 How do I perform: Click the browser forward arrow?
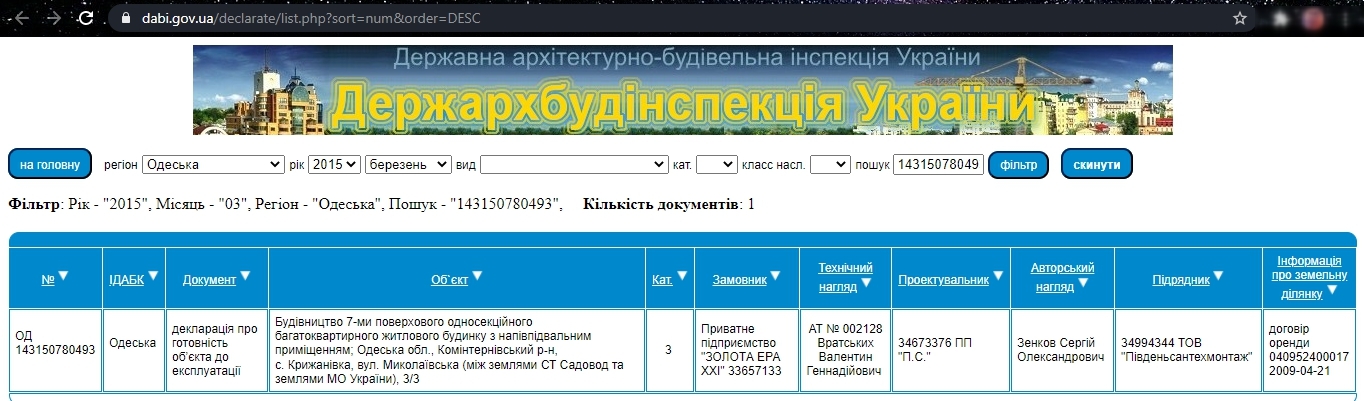coord(53,18)
